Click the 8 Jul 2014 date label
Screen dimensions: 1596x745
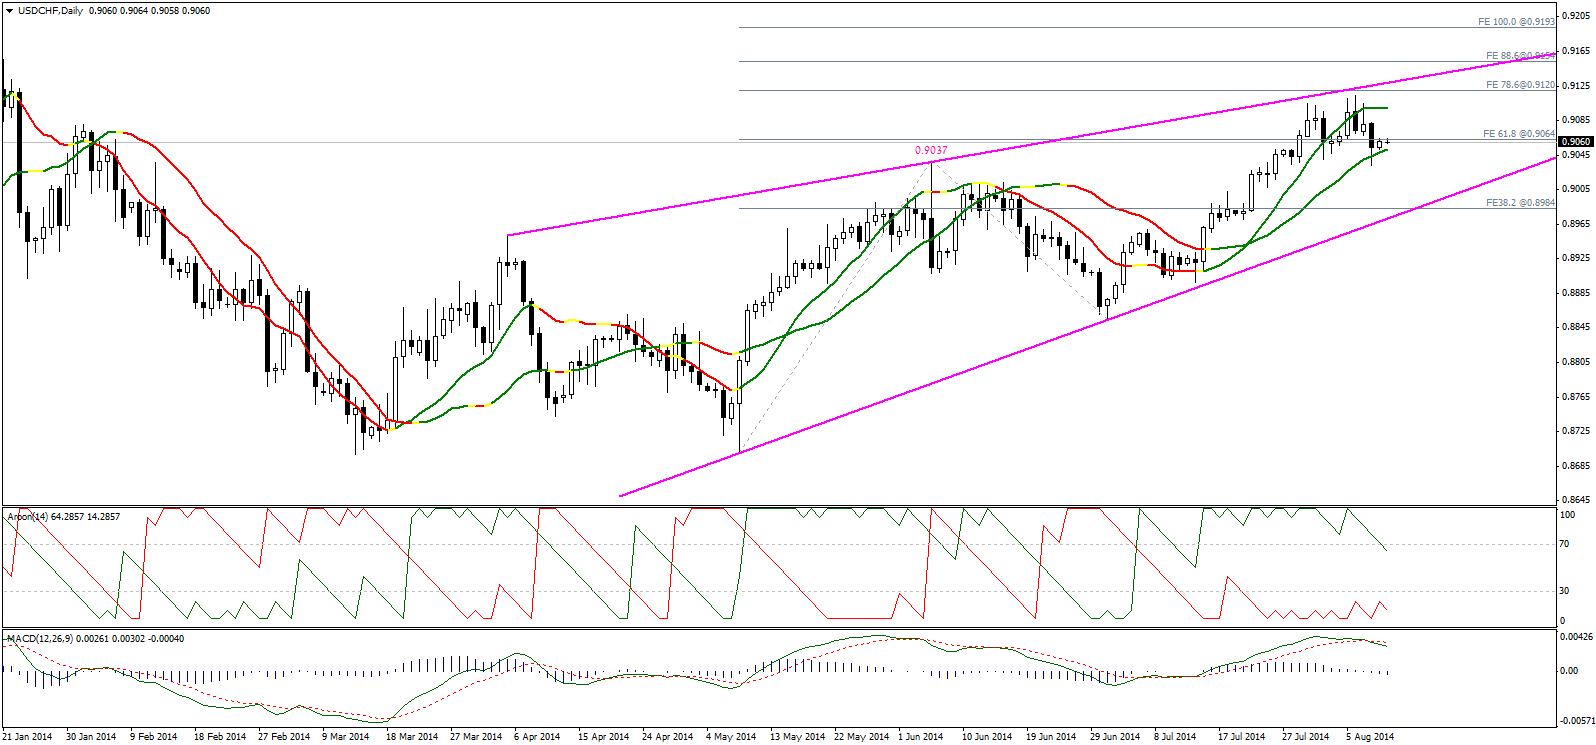point(1175,737)
